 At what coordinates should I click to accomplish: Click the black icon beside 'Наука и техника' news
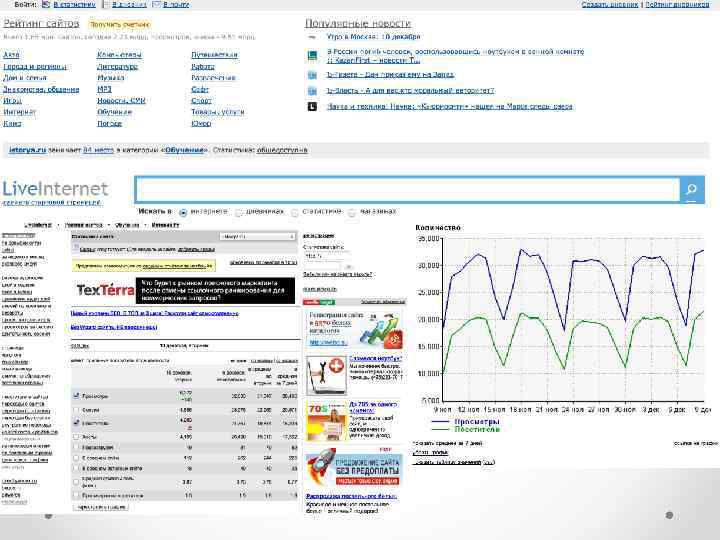(312, 107)
